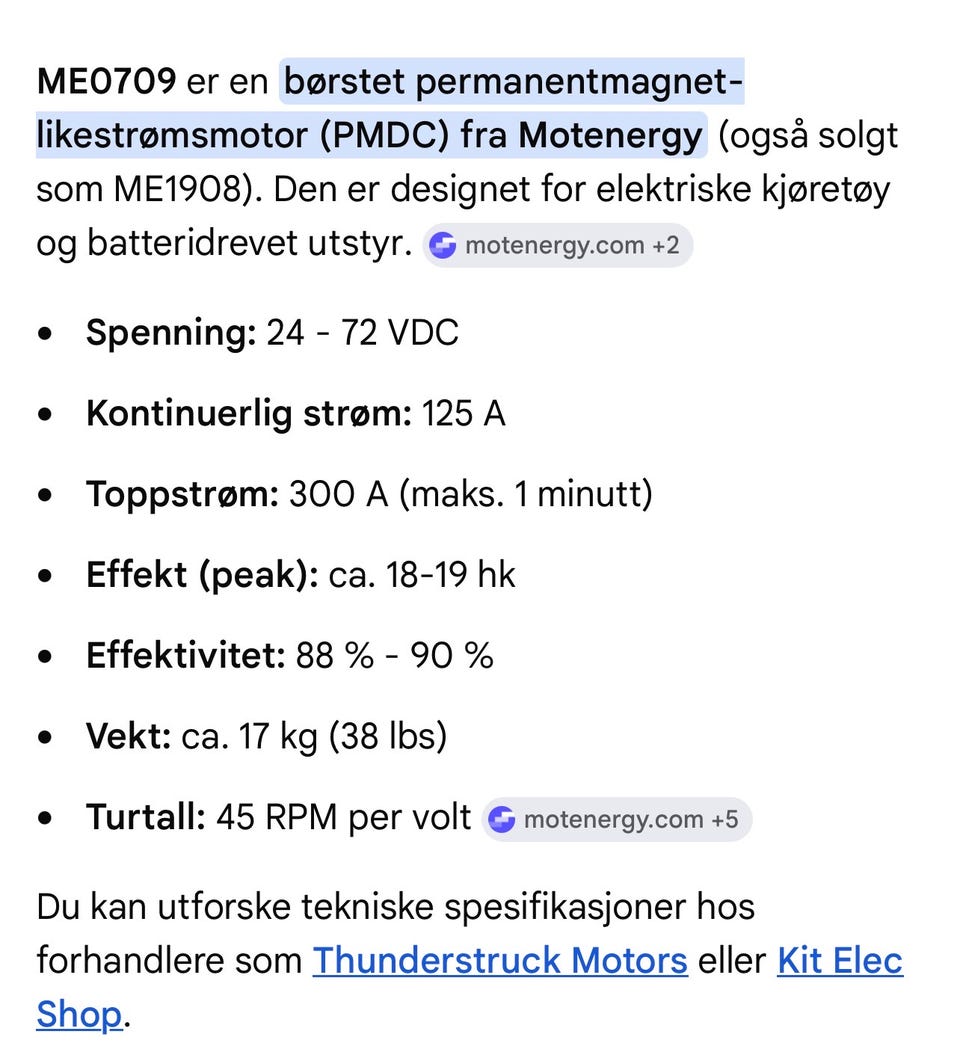Click the favicon in the motenergy.com +5 chip
This screenshot has width=960, height=1055.
click(x=502, y=820)
